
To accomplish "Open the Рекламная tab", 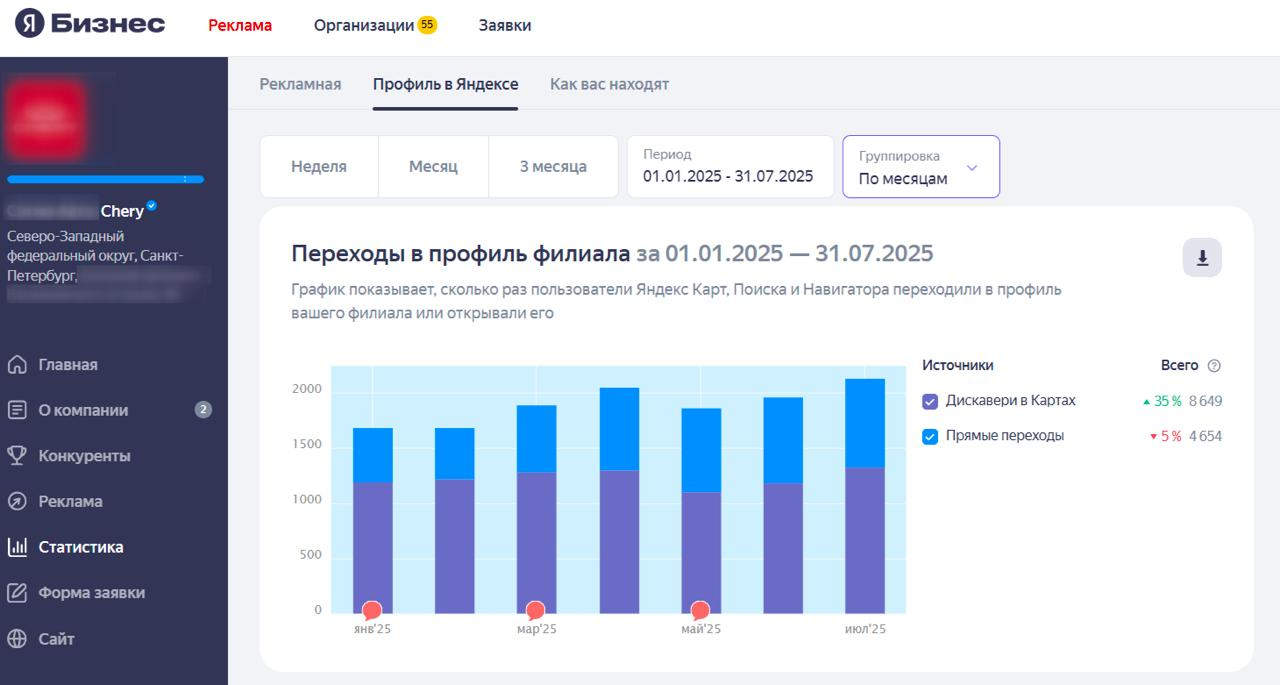I will (x=300, y=84).
